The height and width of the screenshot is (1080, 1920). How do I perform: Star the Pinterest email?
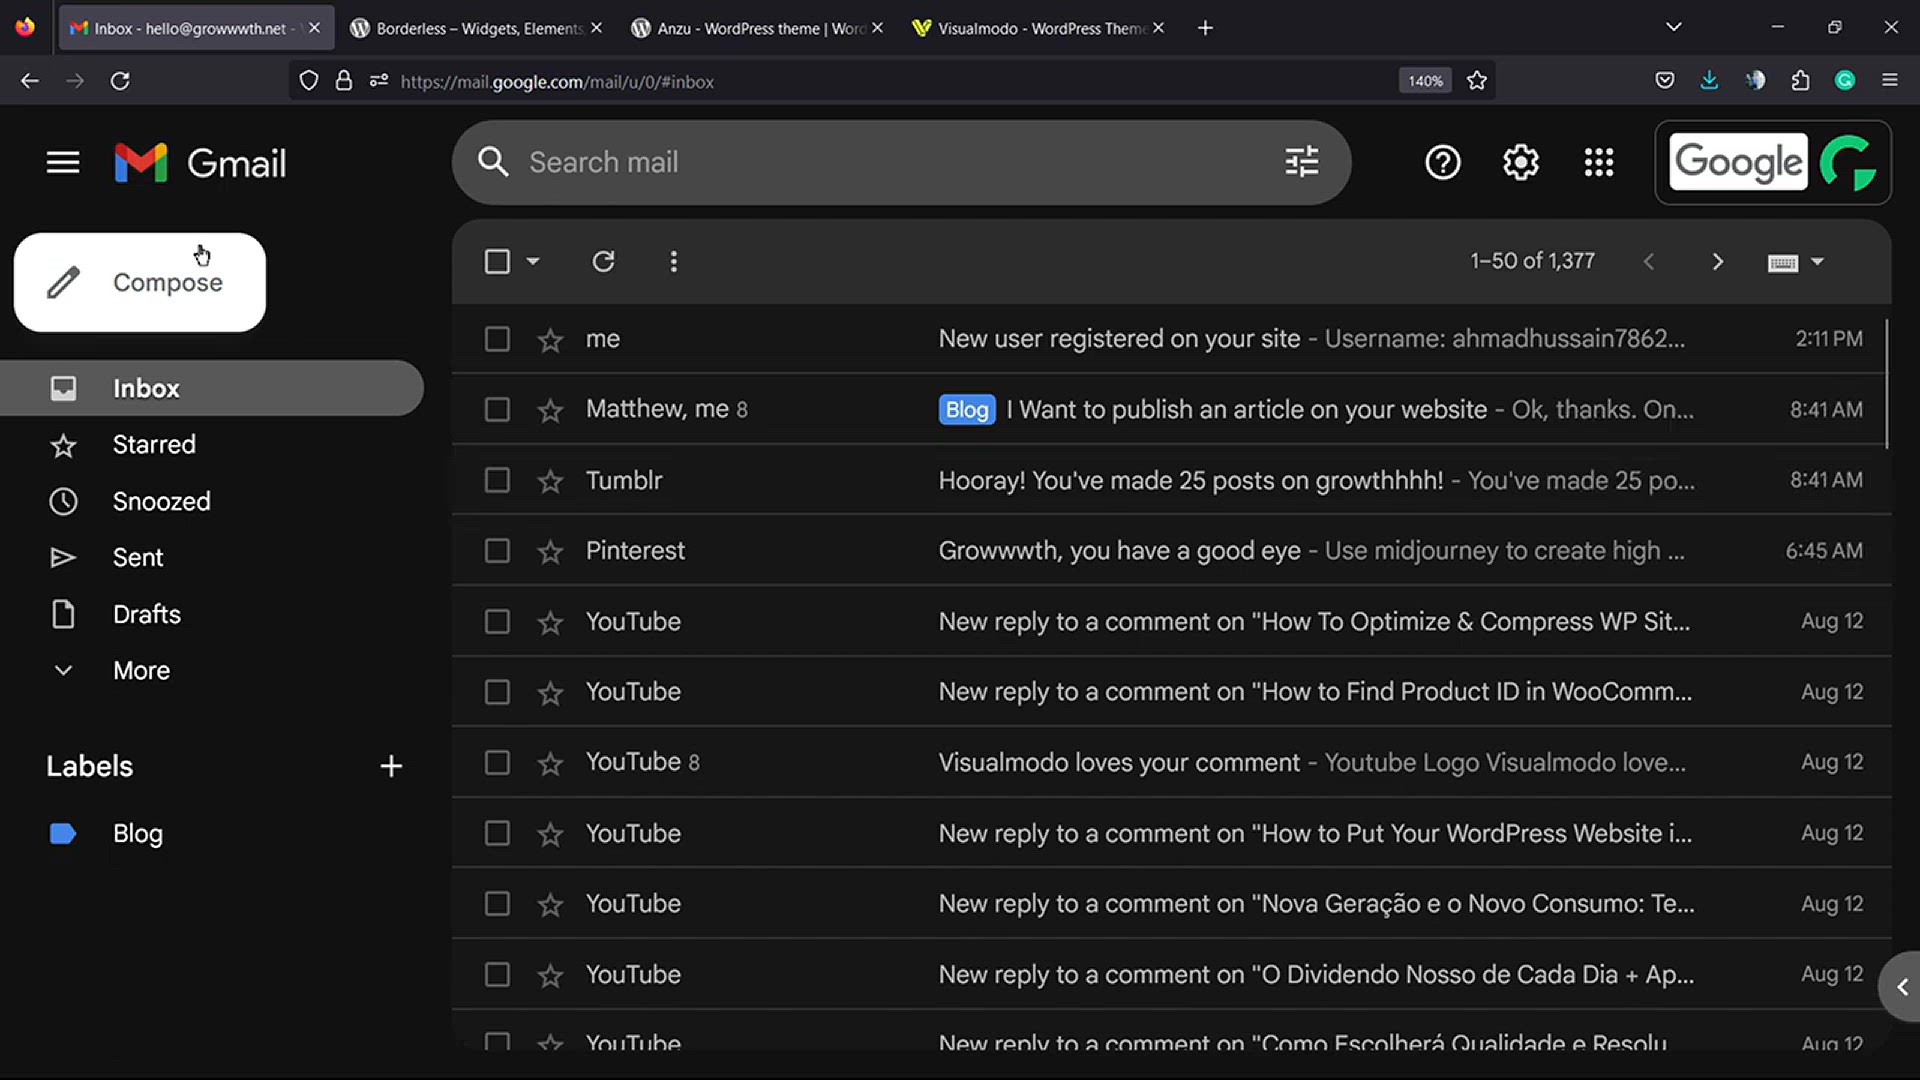click(550, 551)
